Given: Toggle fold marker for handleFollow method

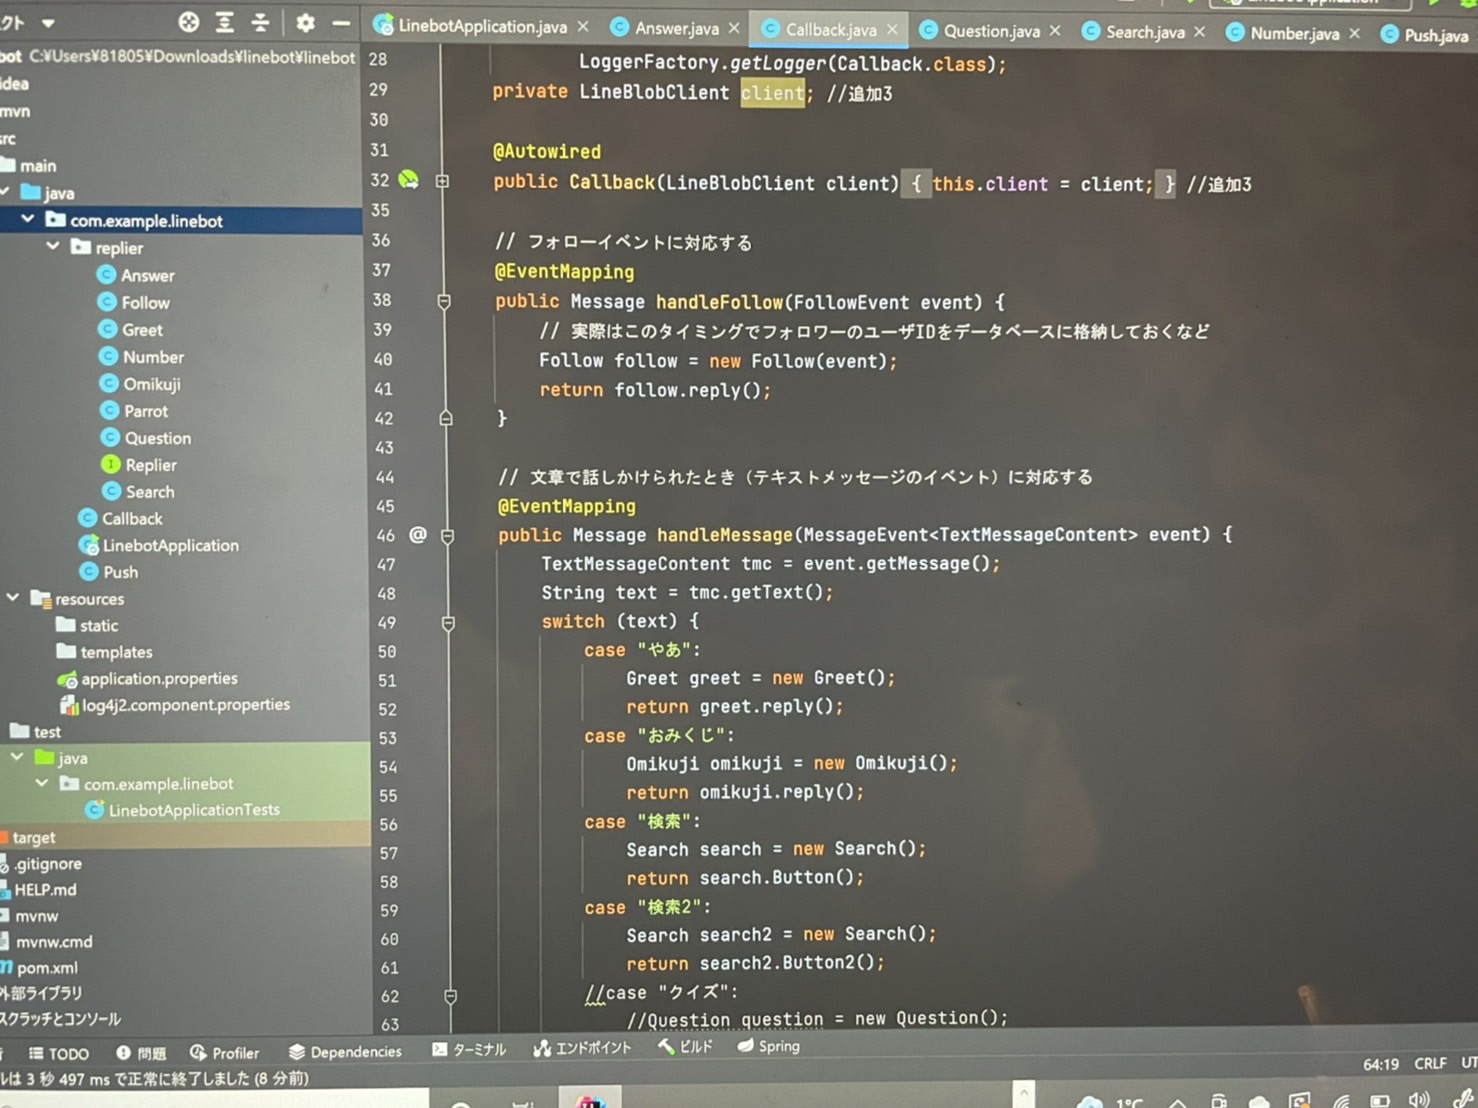Looking at the screenshot, I should pos(444,301).
